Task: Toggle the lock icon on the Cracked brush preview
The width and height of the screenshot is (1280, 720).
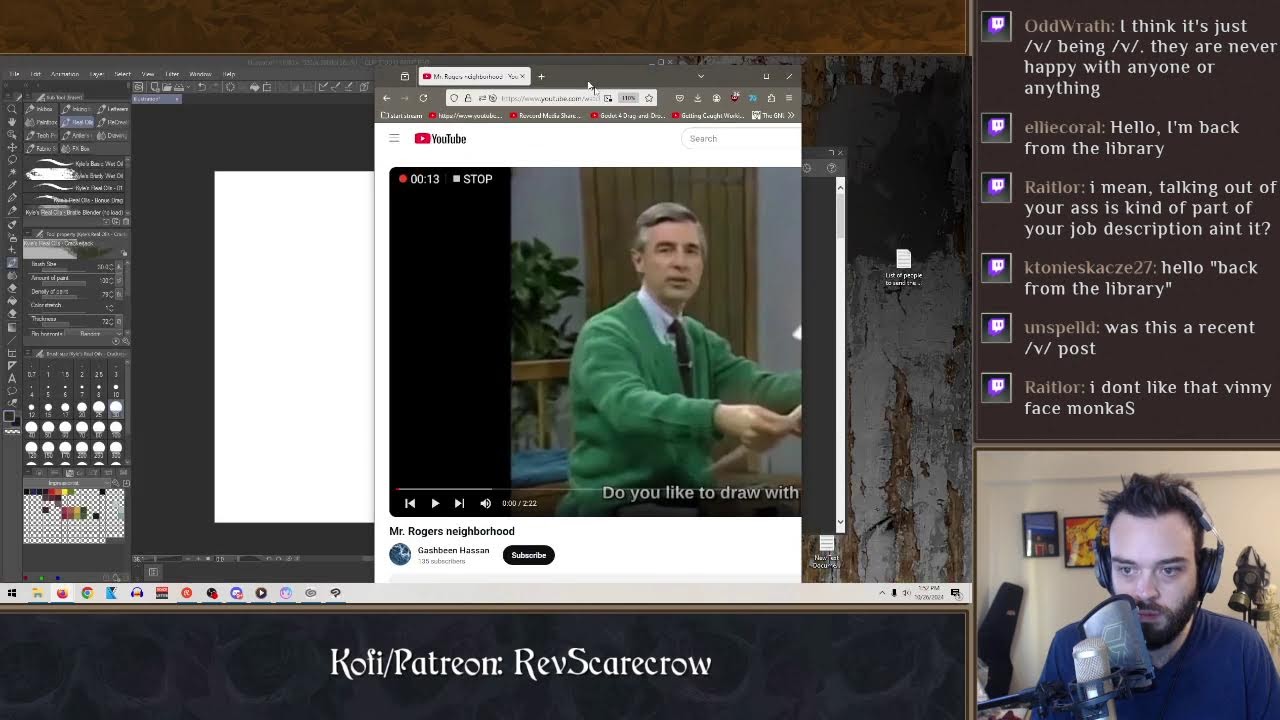Action: 124,252
